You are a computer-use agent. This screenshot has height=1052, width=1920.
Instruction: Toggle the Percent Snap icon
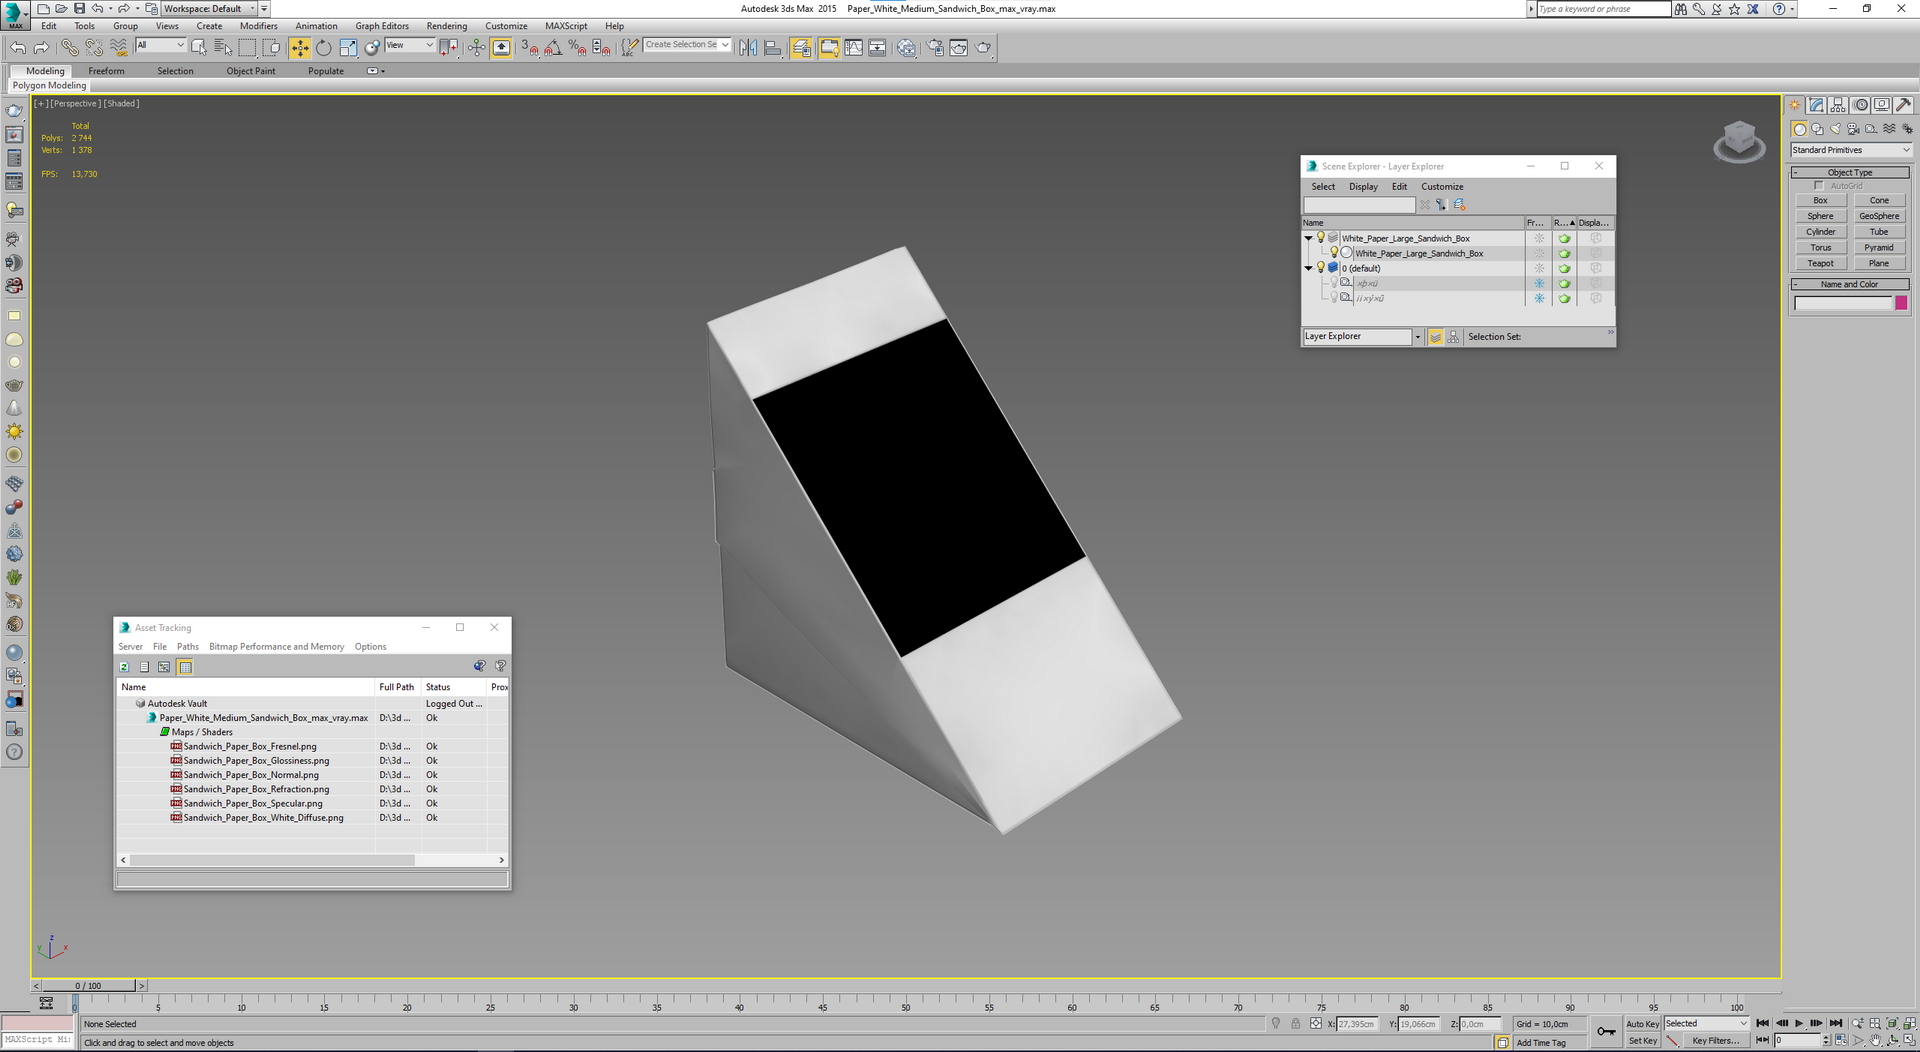coord(577,48)
